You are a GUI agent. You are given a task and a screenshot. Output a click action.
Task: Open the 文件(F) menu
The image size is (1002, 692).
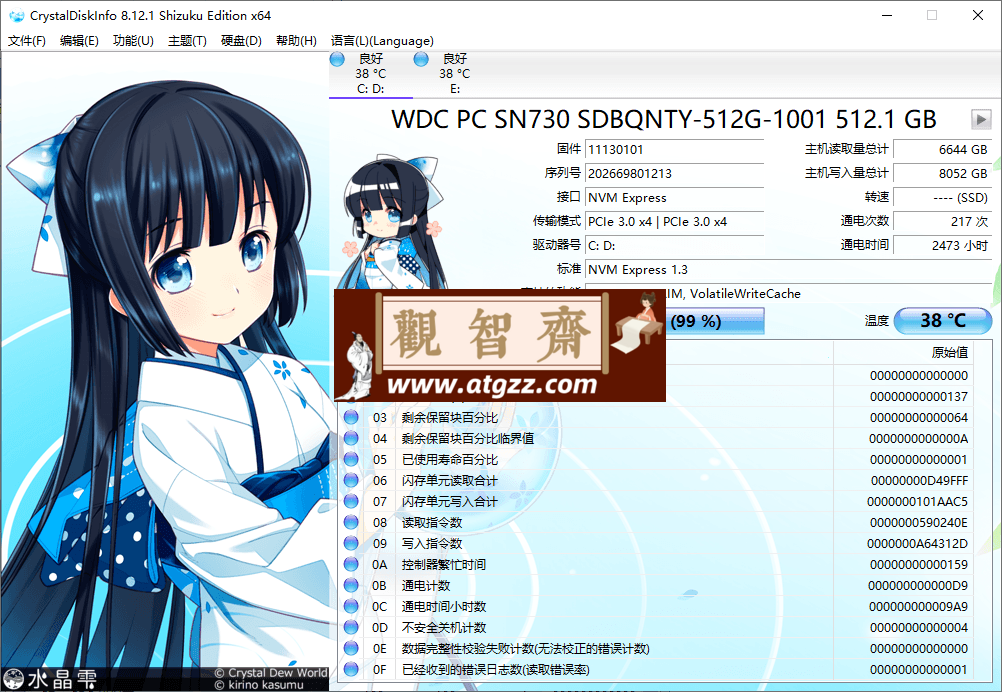point(27,41)
